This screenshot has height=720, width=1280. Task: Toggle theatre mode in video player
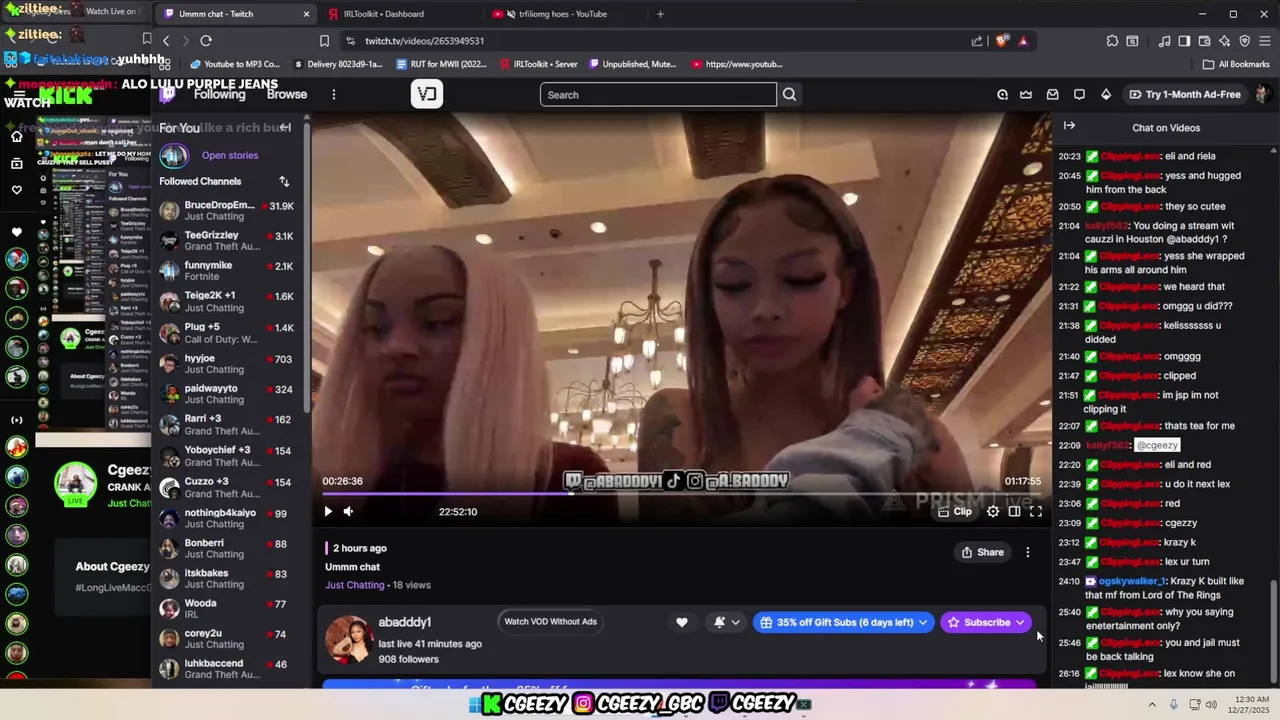click(1014, 511)
